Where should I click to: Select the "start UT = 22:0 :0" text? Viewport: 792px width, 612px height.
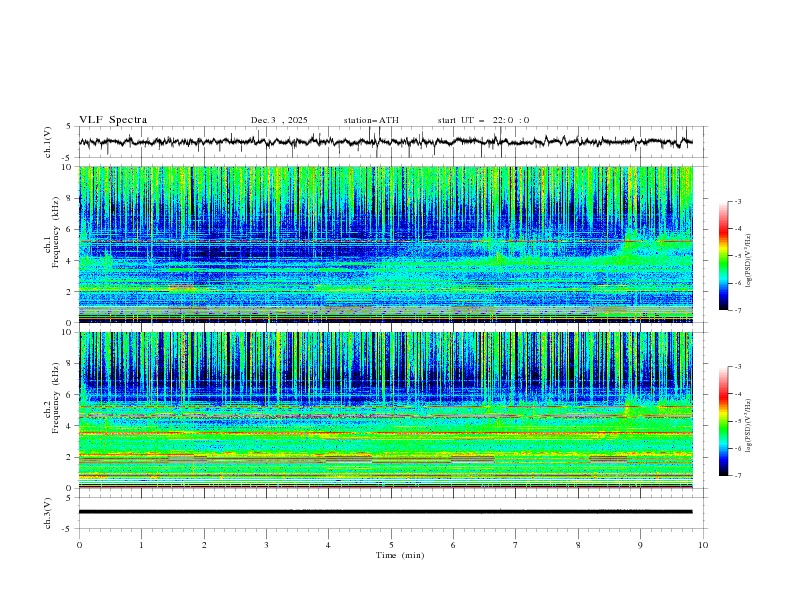[483, 120]
